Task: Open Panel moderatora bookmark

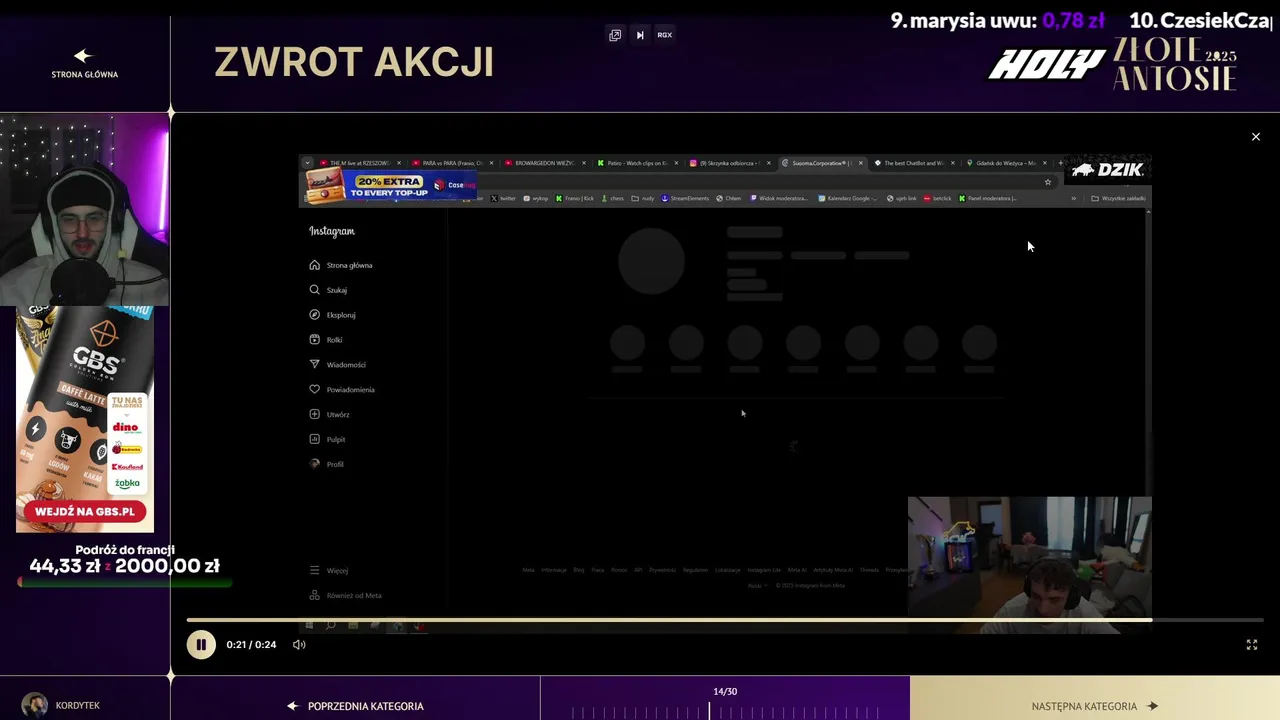Action: pos(988,198)
